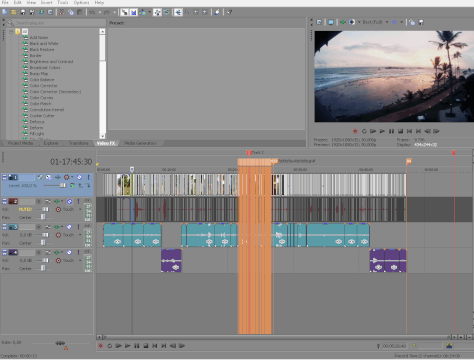Open Touch automation dropdown on track 2
Image resolution: width=474 pixels, height=360 pixels.
pyautogui.click(x=80, y=209)
